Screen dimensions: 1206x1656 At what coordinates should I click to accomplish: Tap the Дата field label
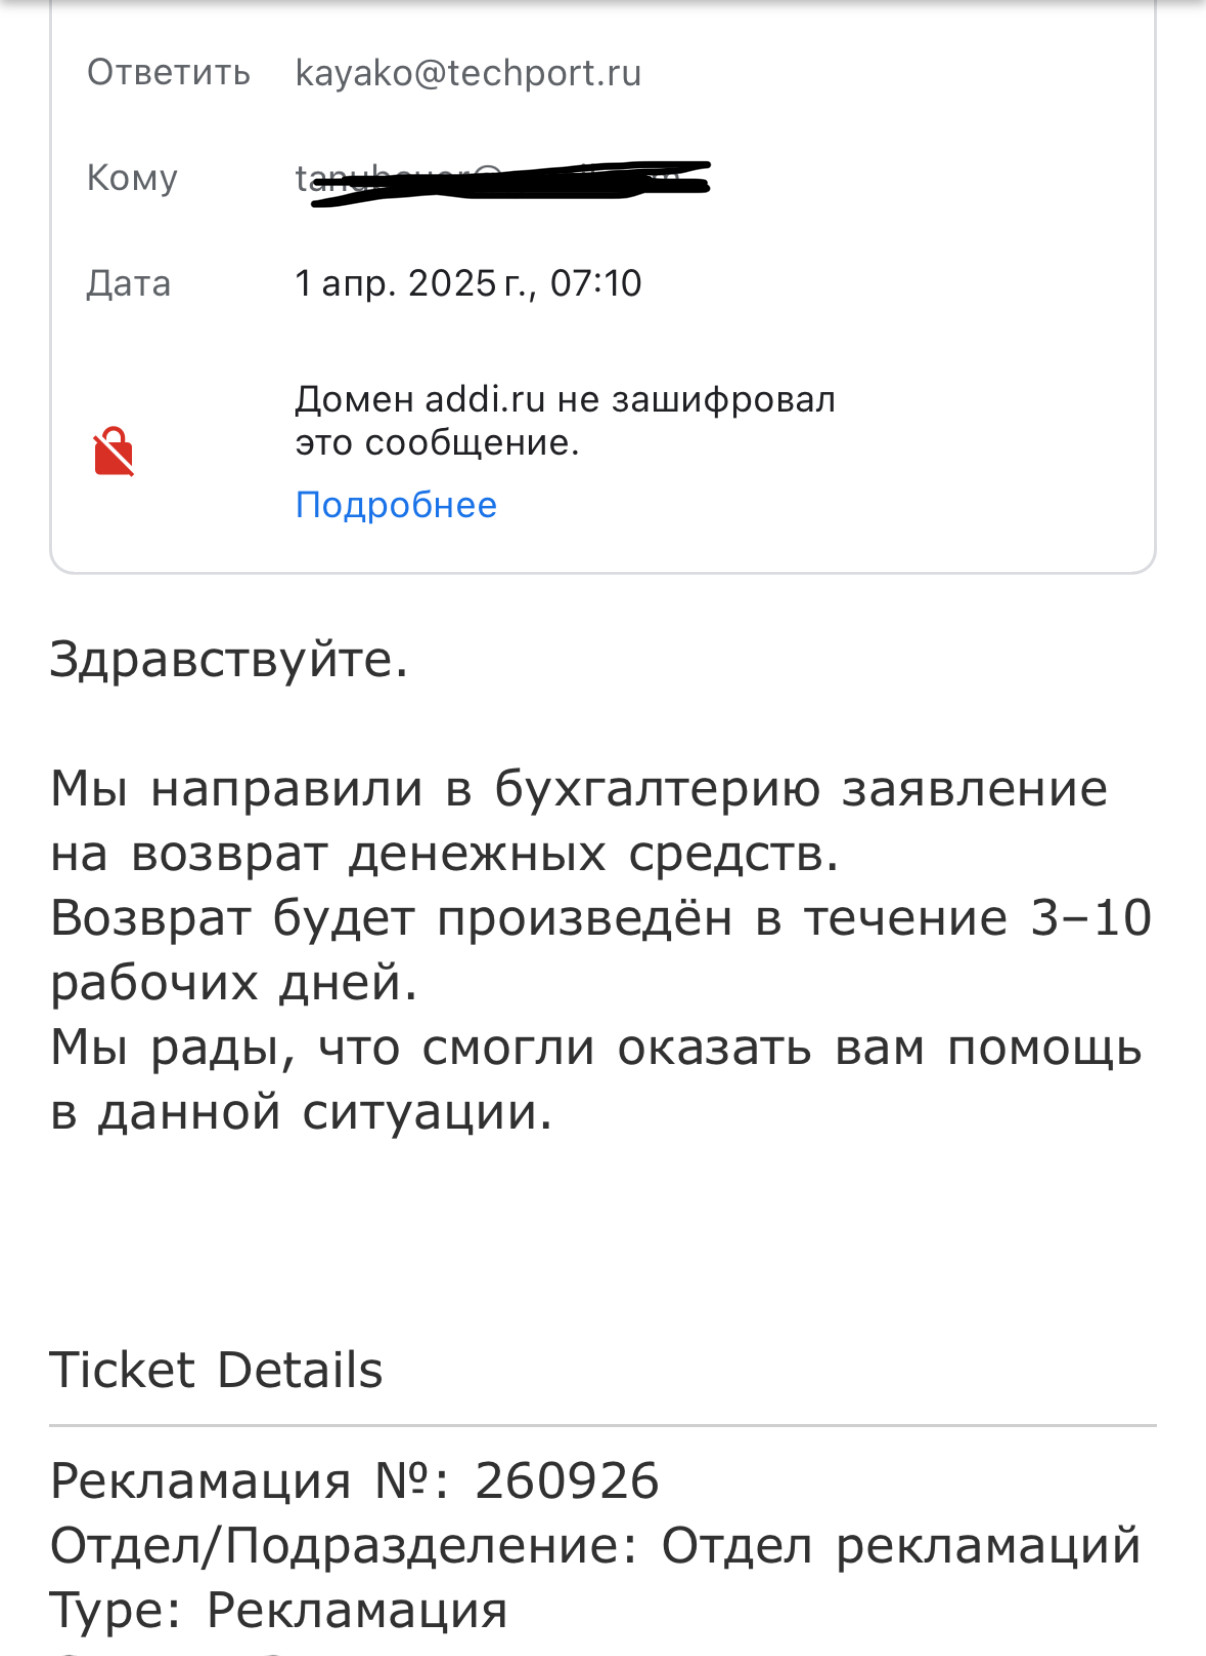coord(129,283)
